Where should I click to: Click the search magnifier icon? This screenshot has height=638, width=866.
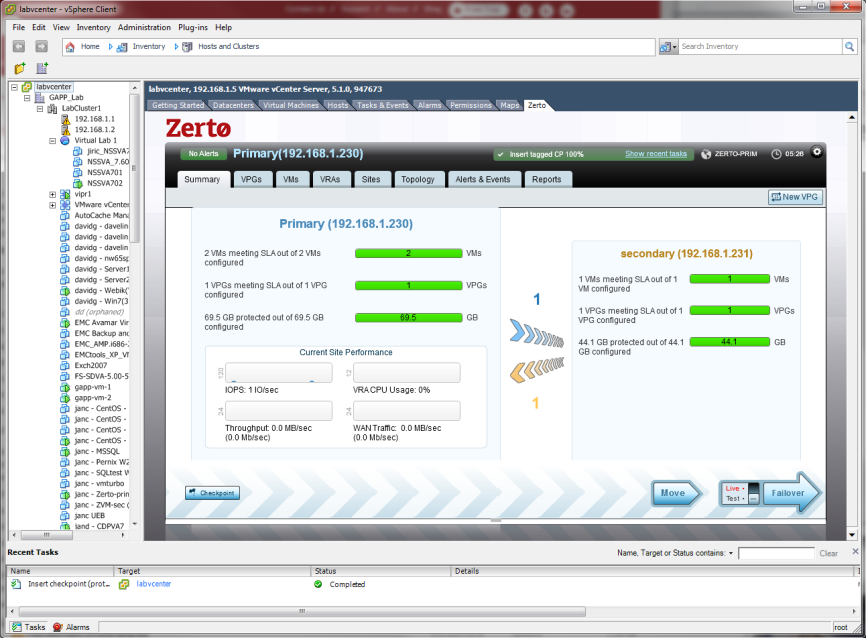tap(849, 46)
